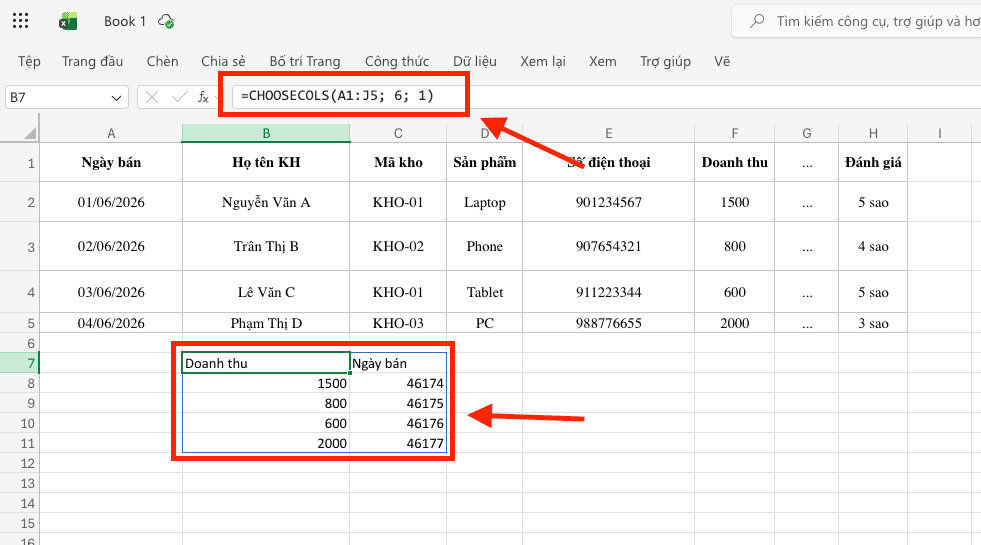Screen dimensions: 981x545
Task: Select cell 03/06/2026
Action: point(111,292)
